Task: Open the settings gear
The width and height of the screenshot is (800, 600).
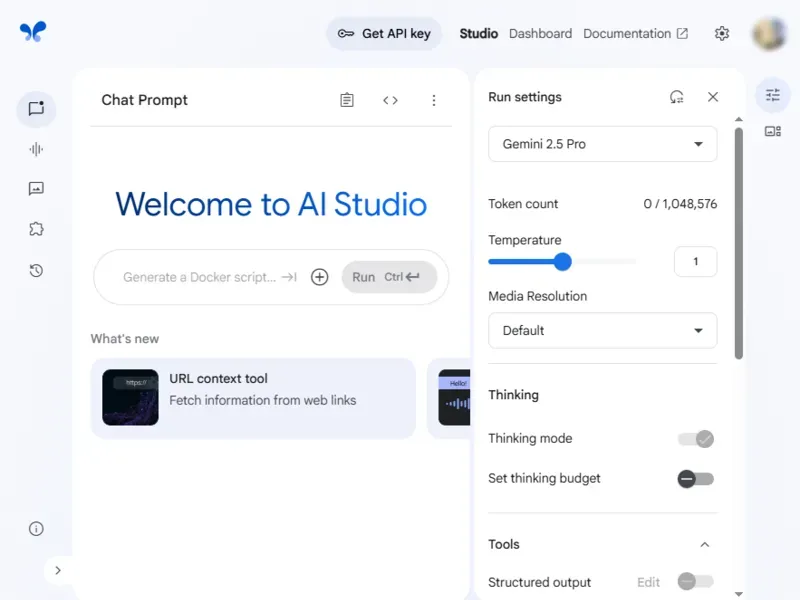Action: (x=722, y=33)
